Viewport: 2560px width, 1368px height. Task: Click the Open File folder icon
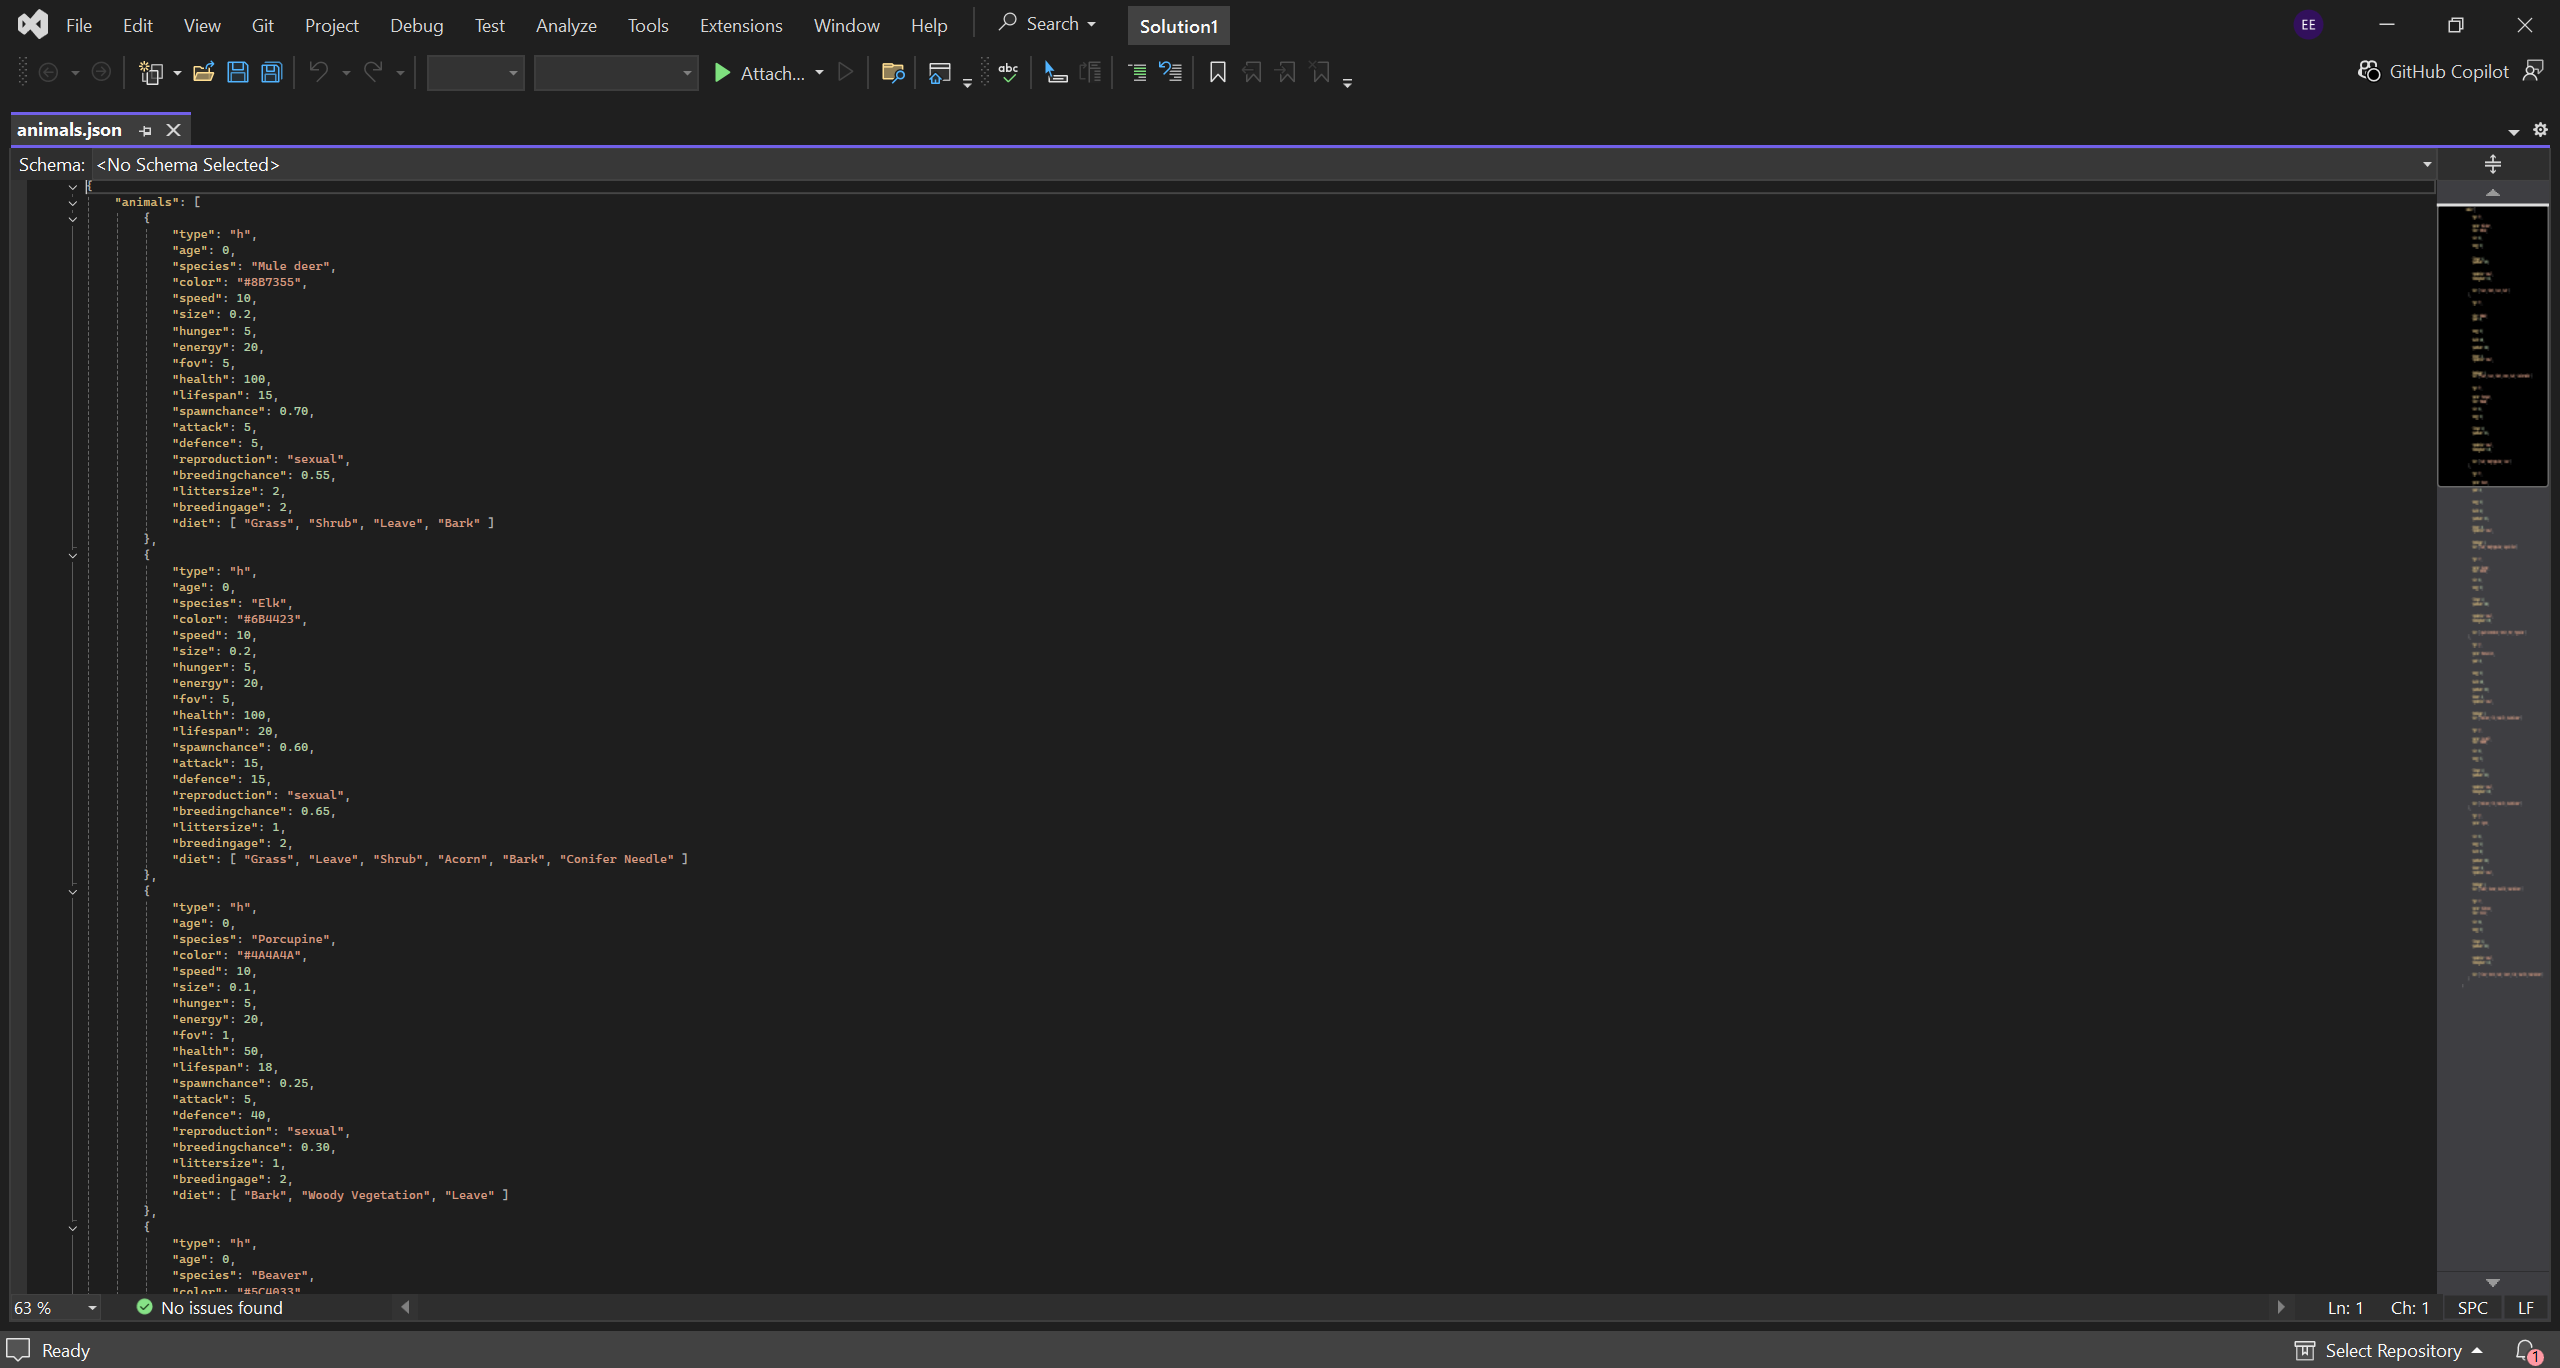[203, 72]
